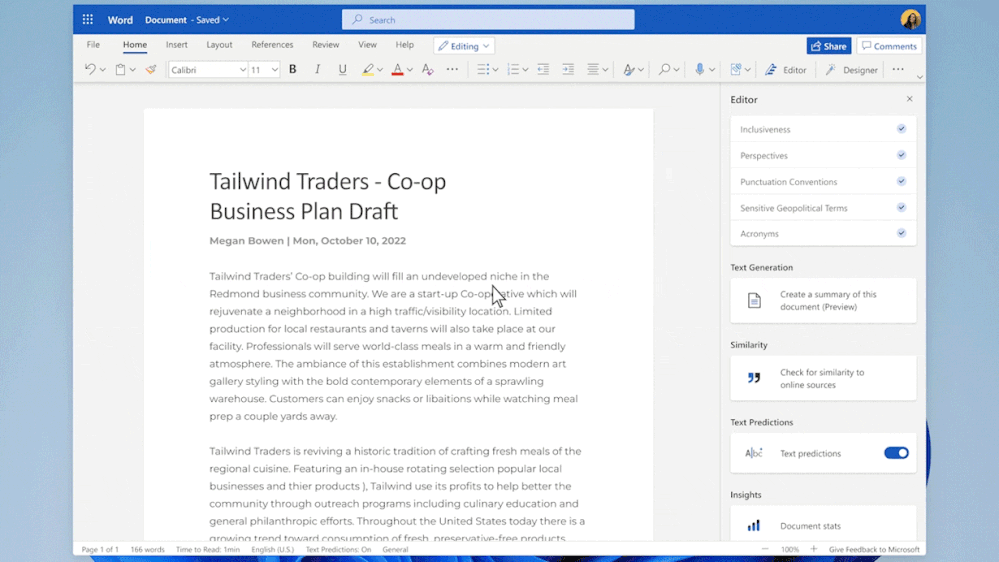Expand the Undo dropdown arrow
Screen dimensions: 999x562
pyautogui.click(x=103, y=70)
